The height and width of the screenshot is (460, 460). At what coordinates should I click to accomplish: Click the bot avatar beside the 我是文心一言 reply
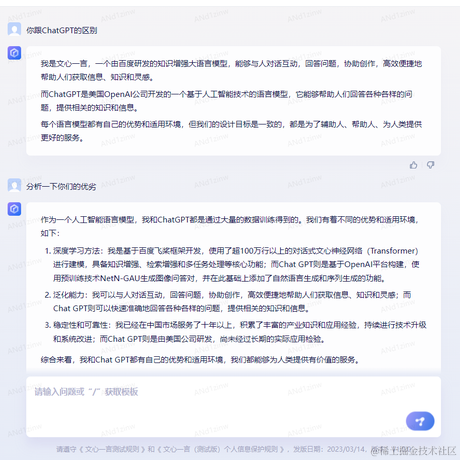tap(14, 53)
